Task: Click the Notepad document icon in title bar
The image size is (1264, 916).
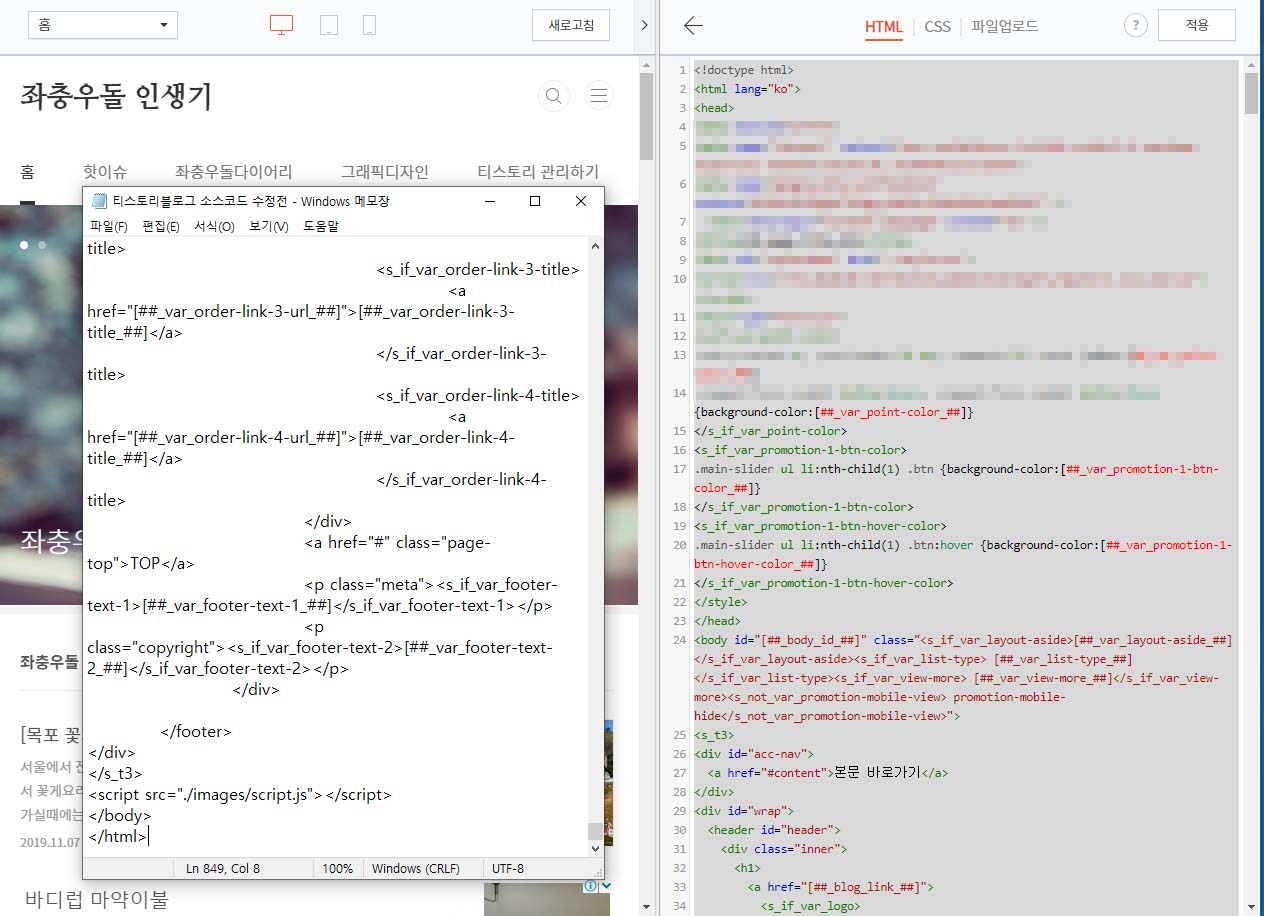Action: pyautogui.click(x=99, y=201)
